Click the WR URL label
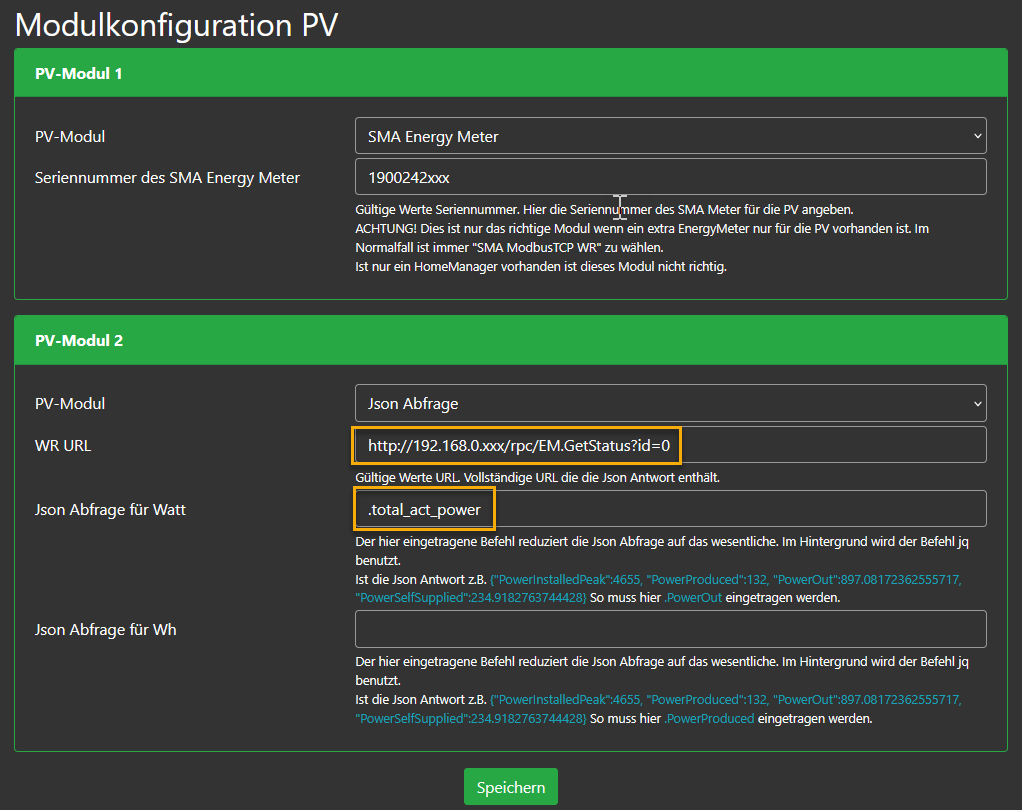This screenshot has height=810, width=1022. coord(63,446)
